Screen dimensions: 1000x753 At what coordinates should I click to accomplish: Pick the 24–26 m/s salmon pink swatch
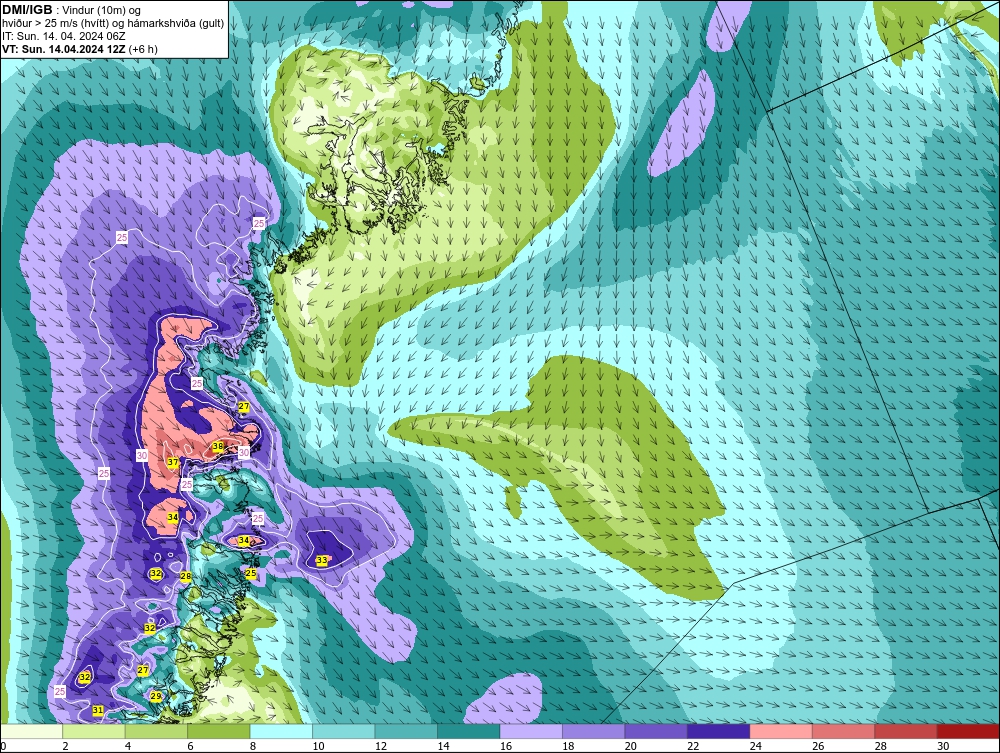point(781,731)
